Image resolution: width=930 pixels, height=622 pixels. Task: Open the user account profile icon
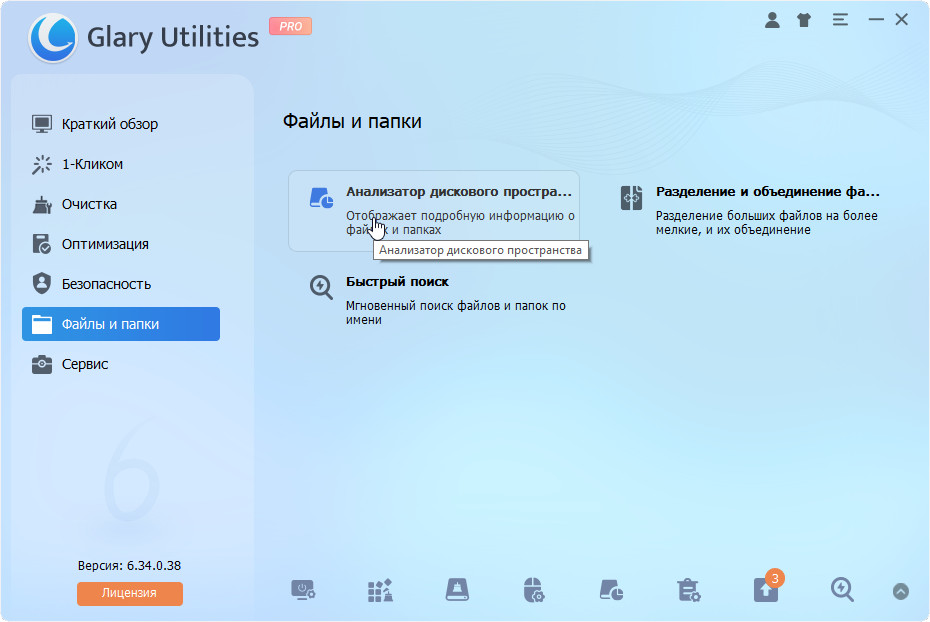pyautogui.click(x=772, y=19)
